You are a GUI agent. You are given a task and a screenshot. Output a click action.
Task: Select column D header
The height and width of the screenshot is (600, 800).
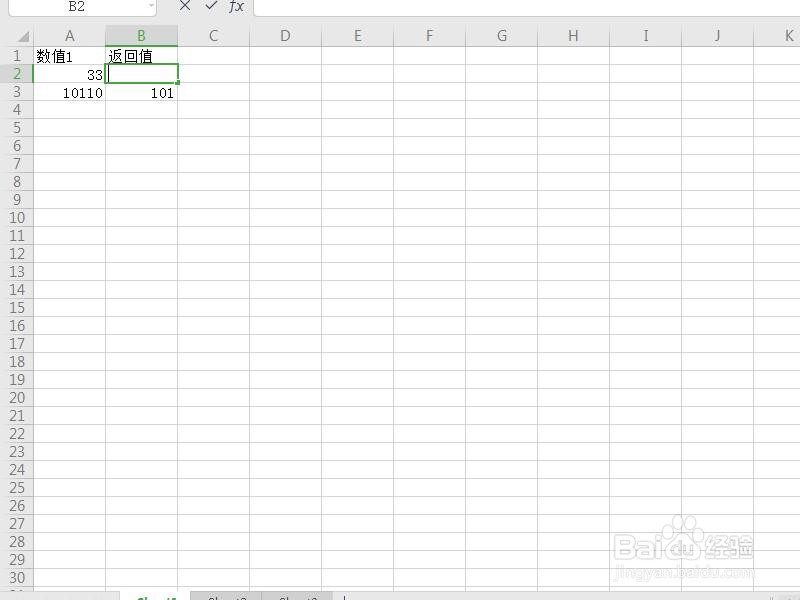[x=285, y=36]
